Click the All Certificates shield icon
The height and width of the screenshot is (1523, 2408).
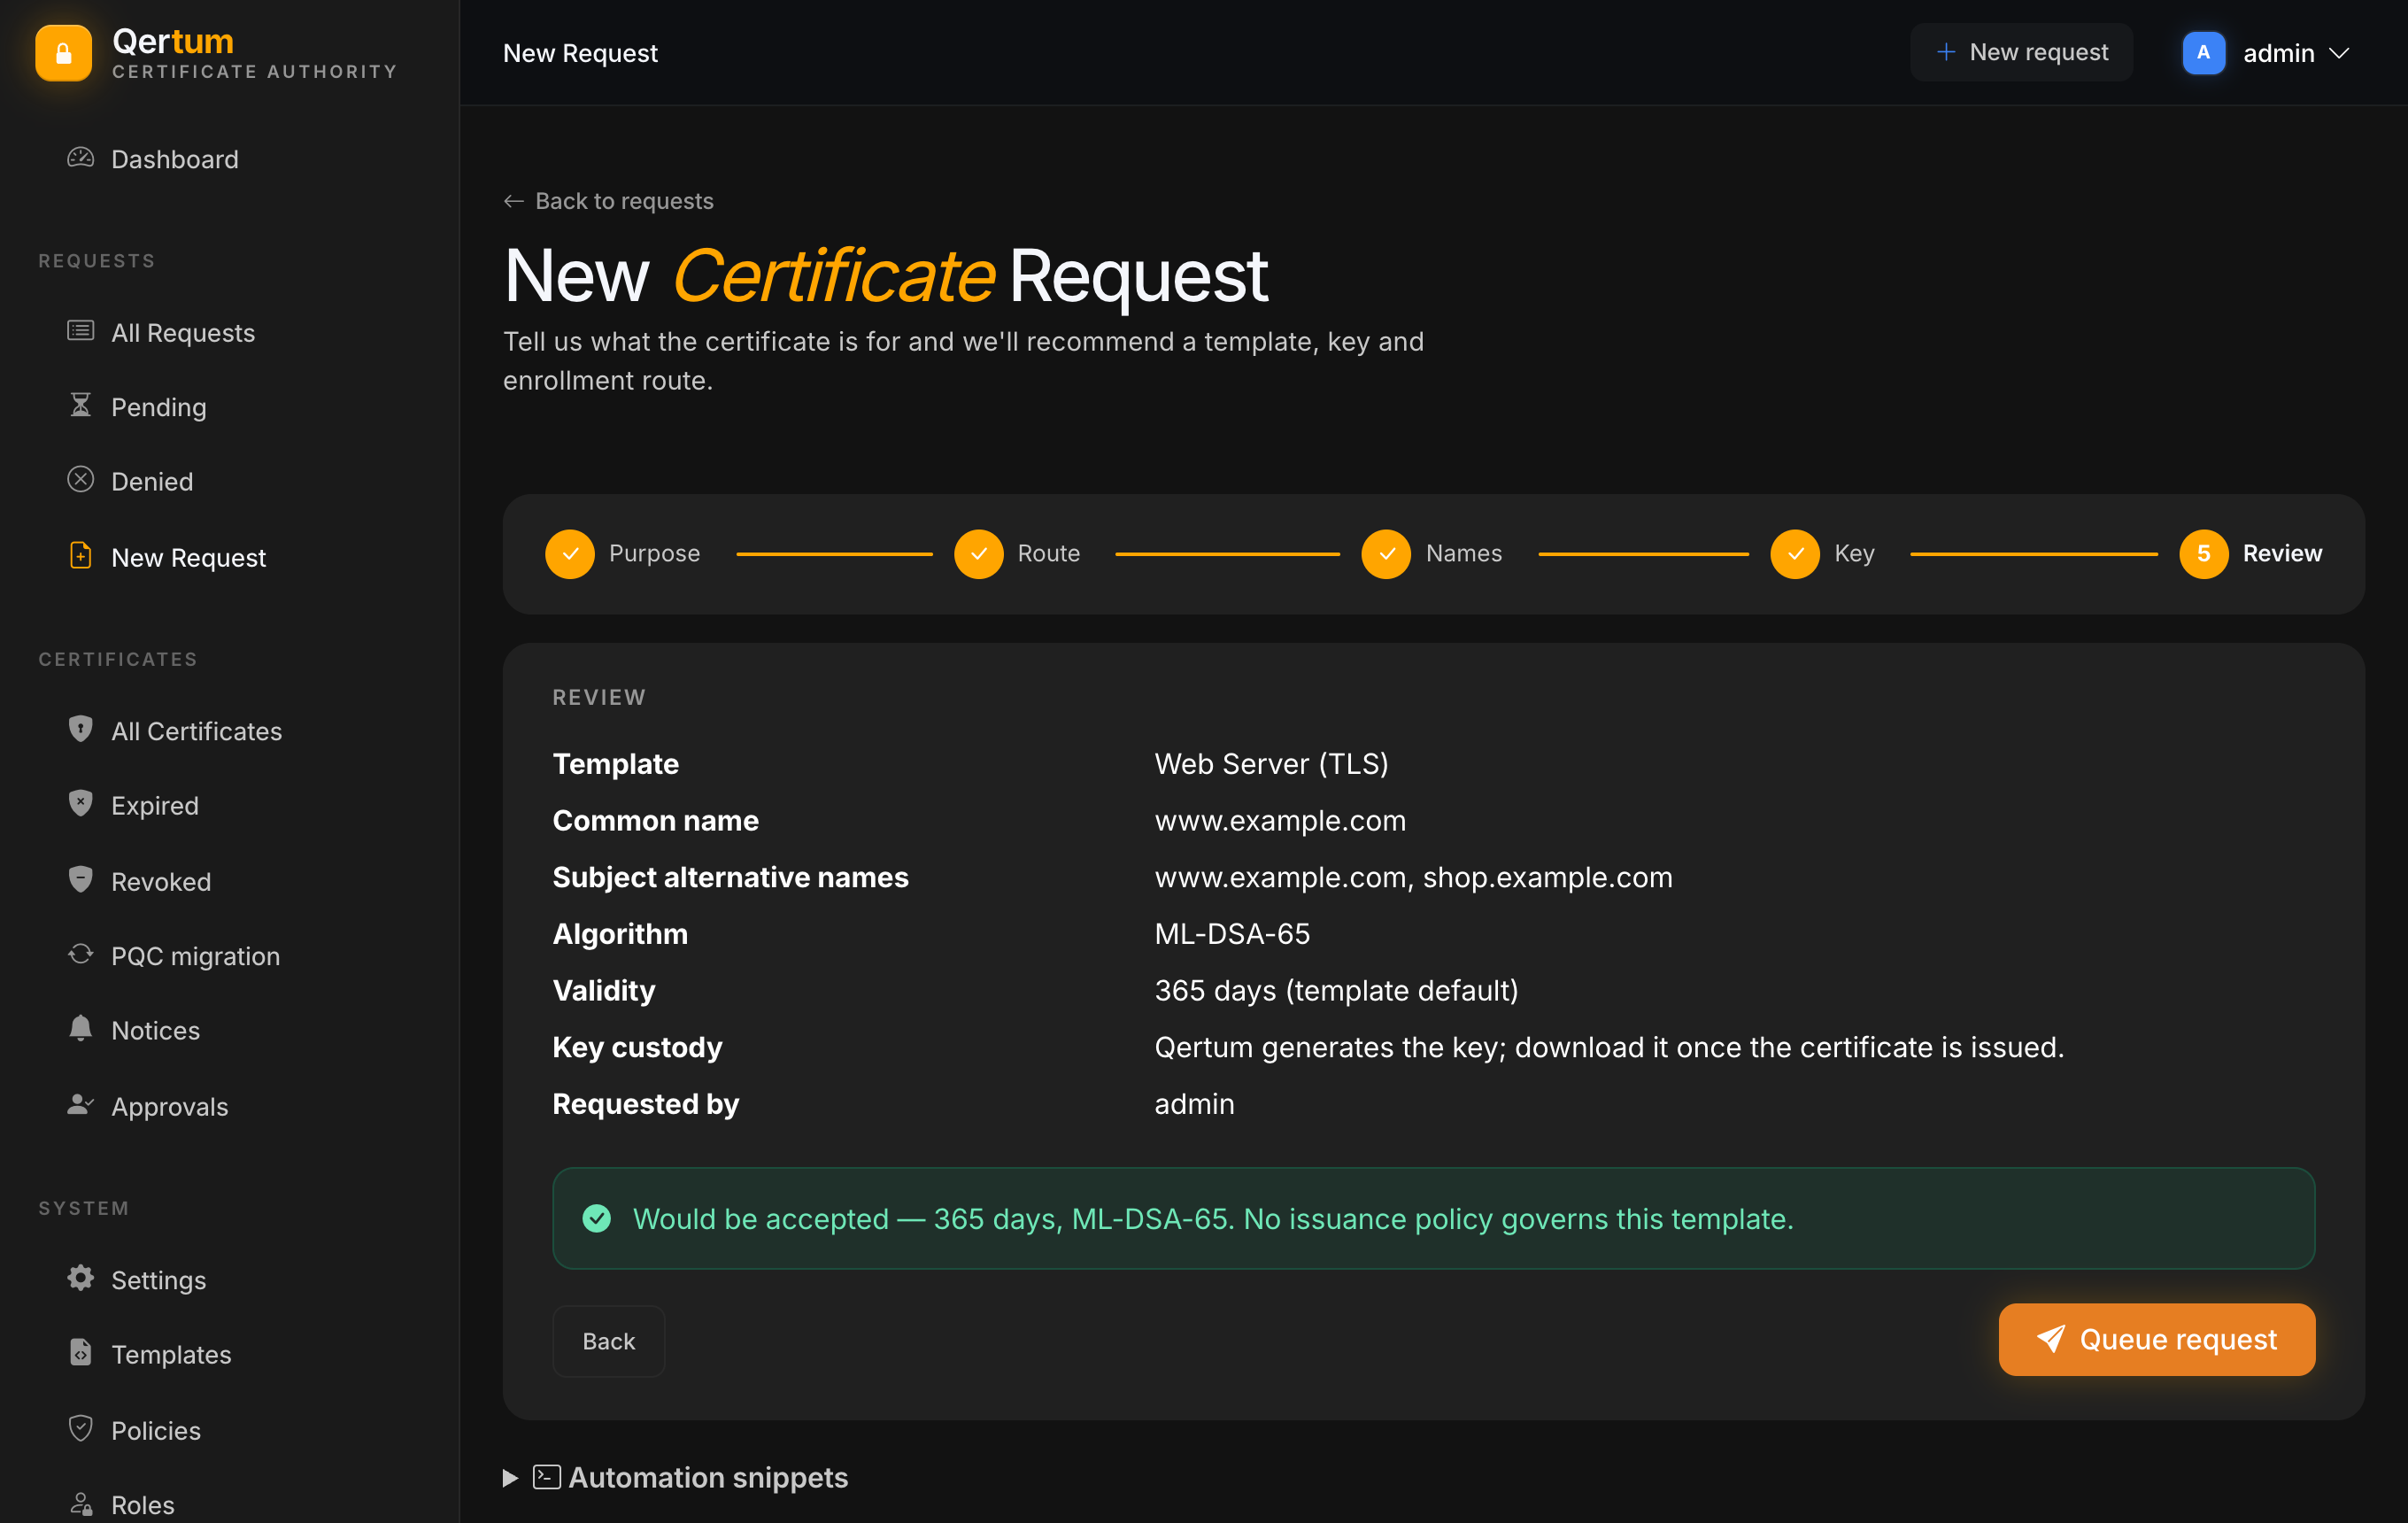point(81,729)
